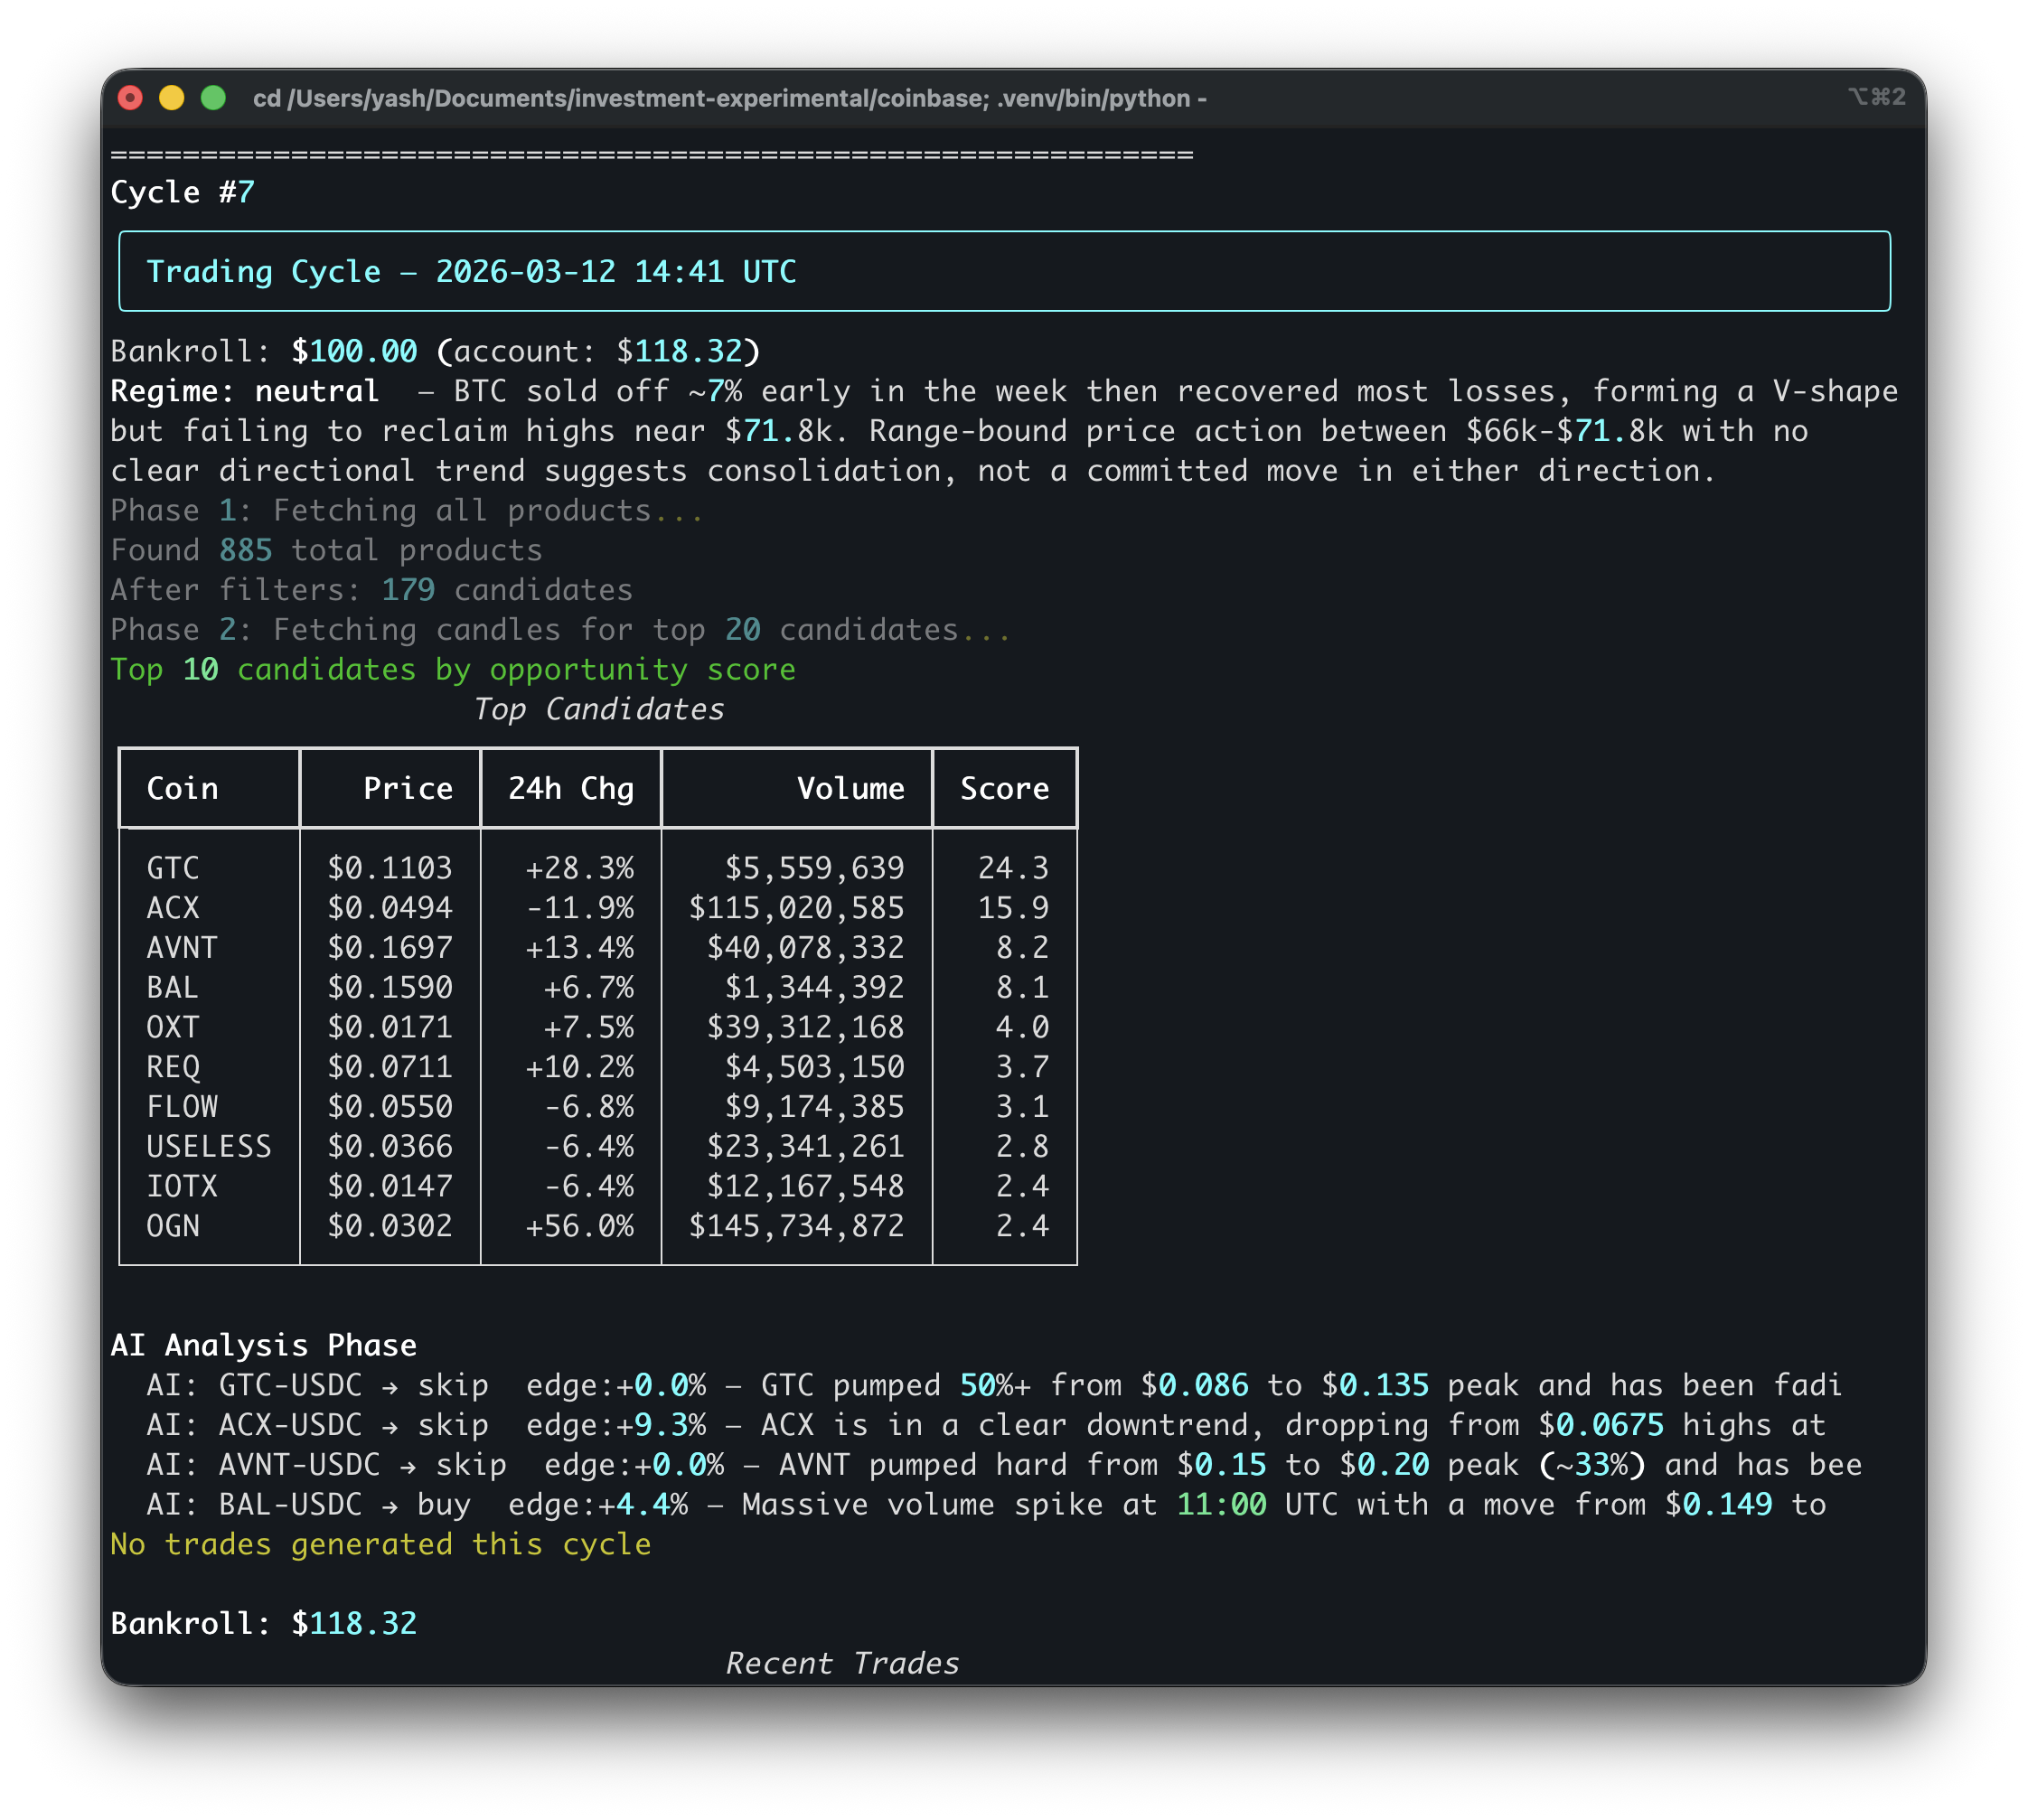Click 'Phase 1: Fetching all products...' line
The image size is (2028, 1820).
[407, 511]
